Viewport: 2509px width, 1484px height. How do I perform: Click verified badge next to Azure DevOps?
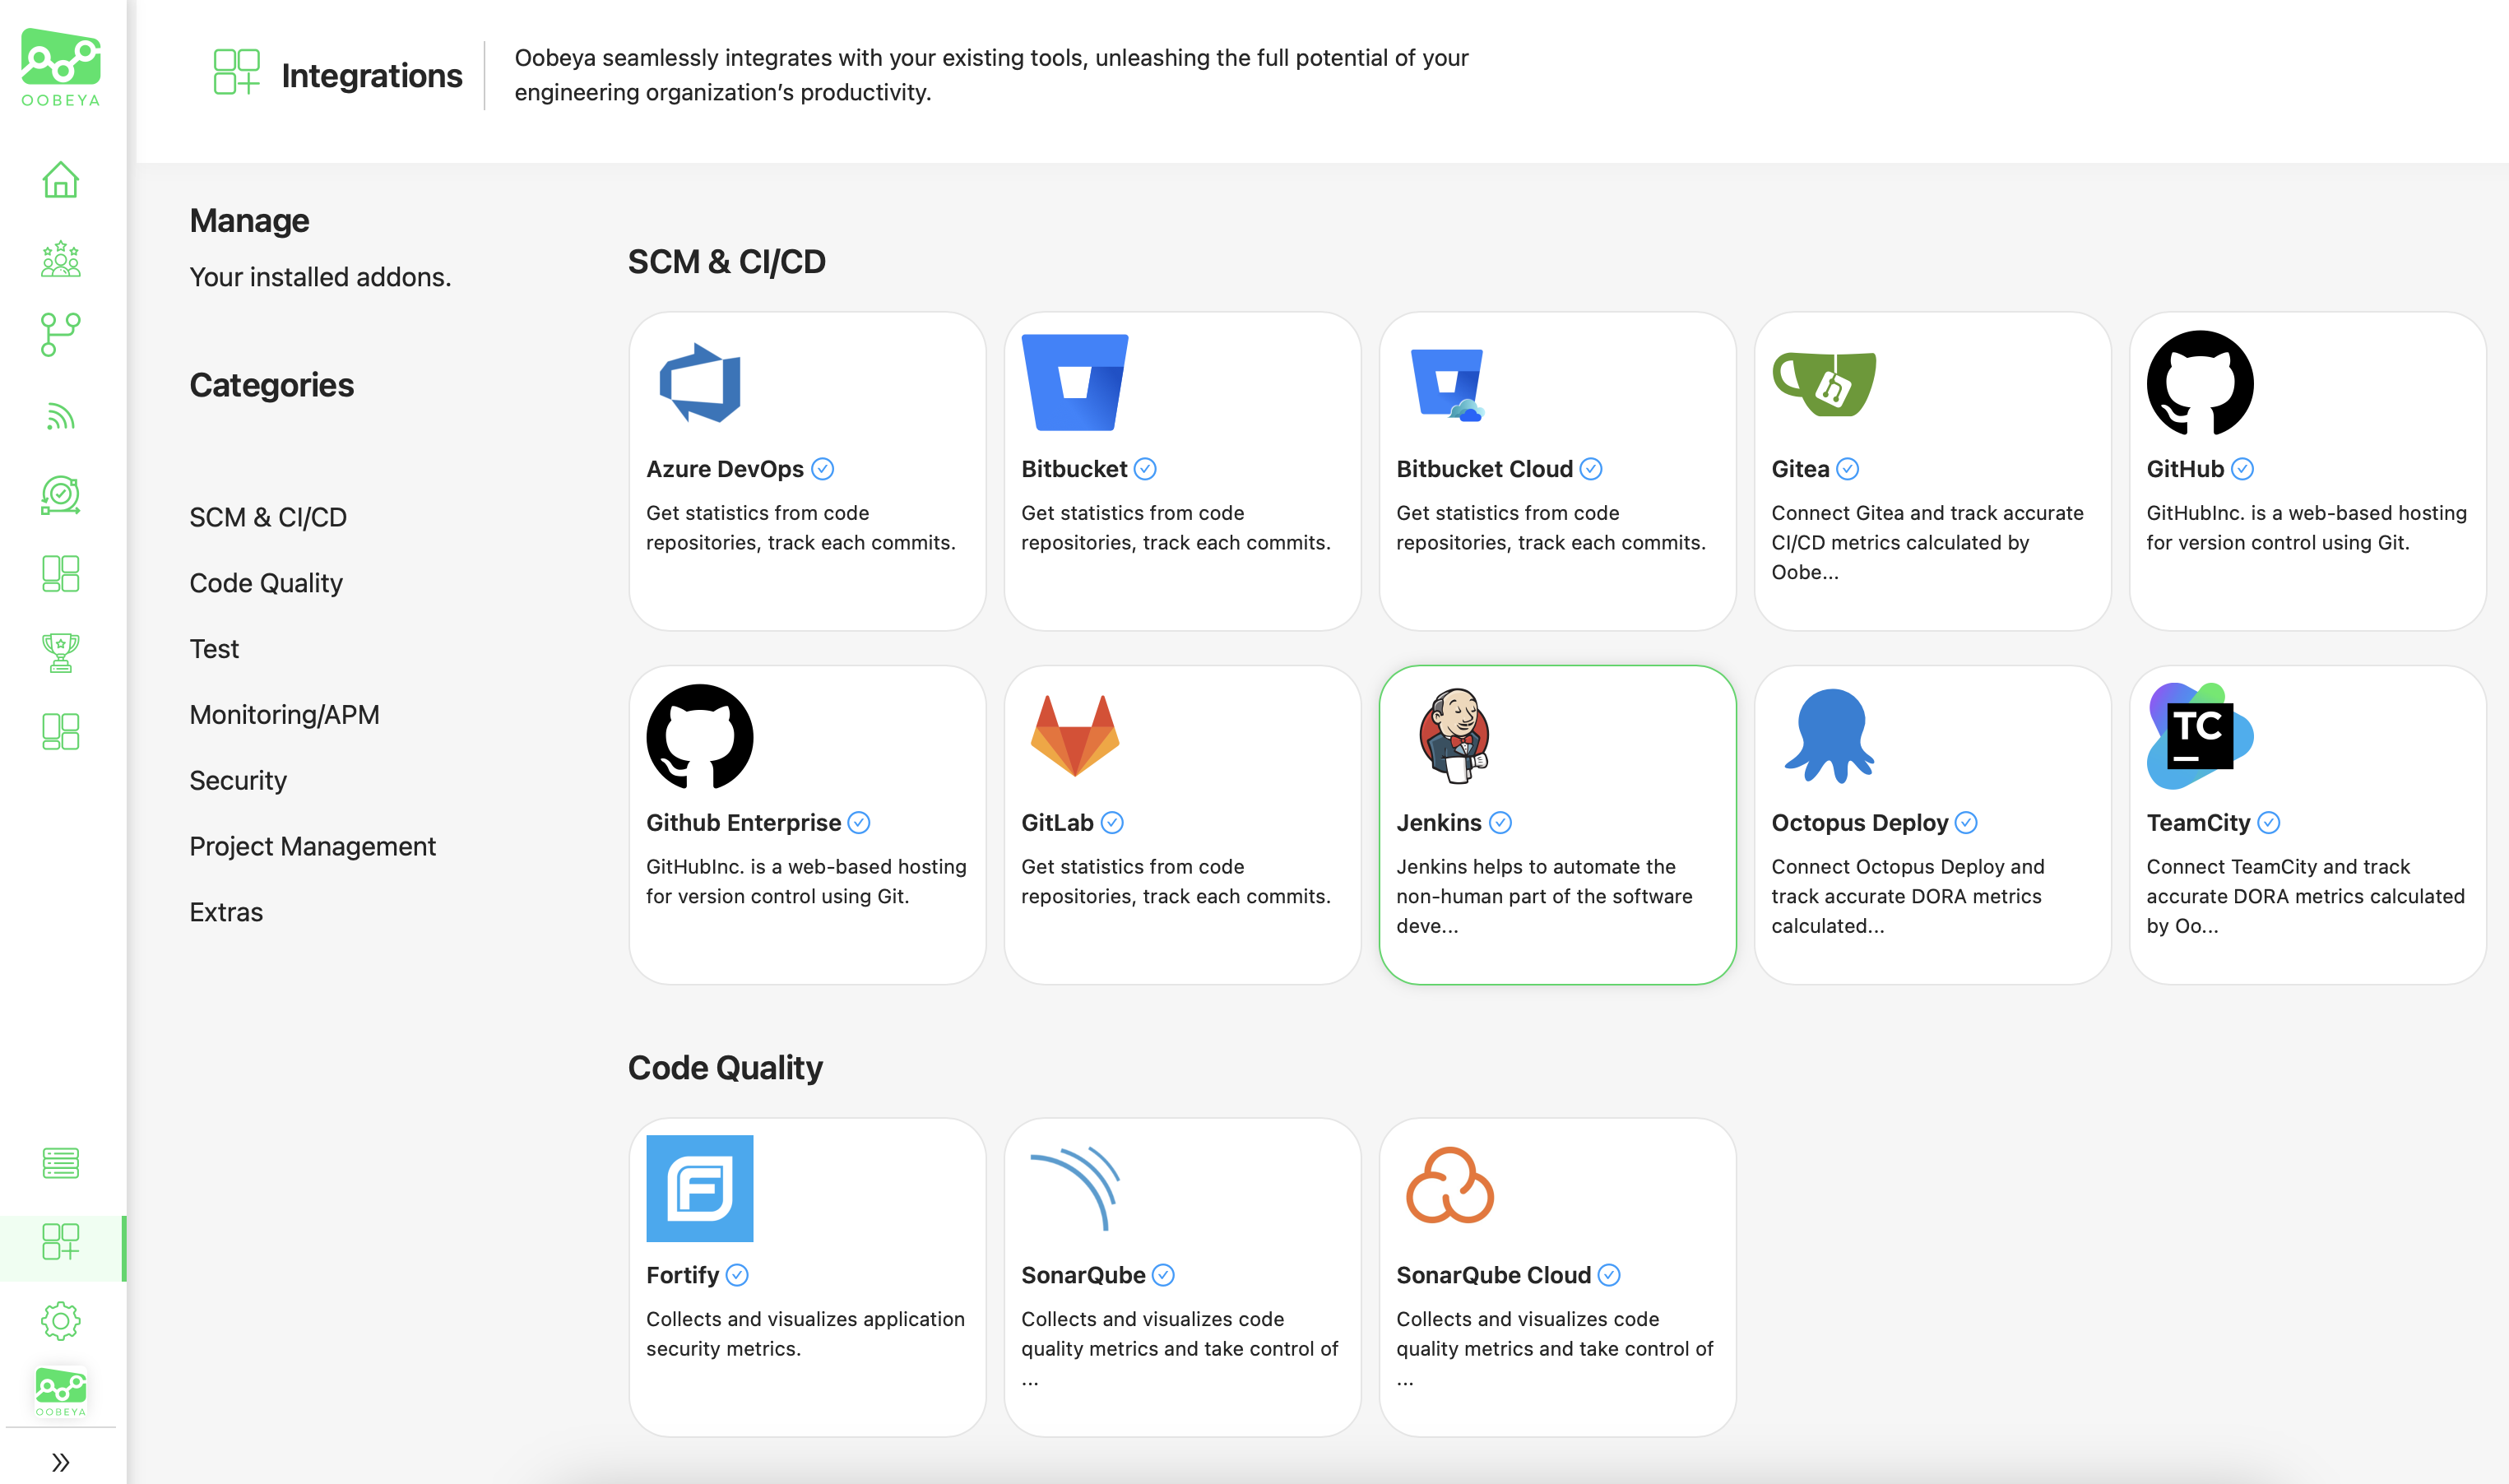[x=822, y=469]
